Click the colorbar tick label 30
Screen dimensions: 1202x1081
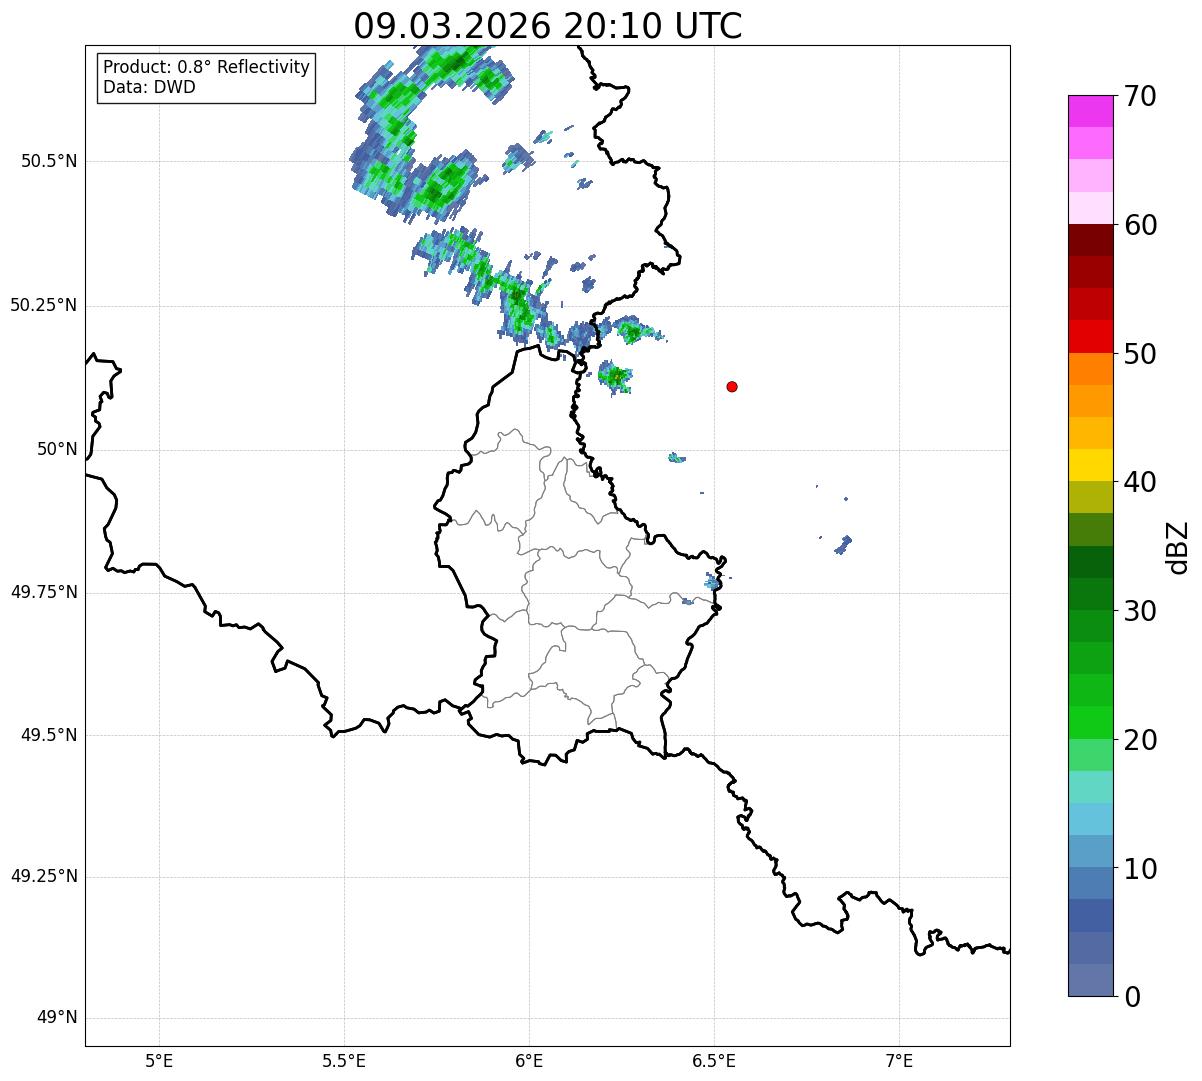click(1140, 611)
